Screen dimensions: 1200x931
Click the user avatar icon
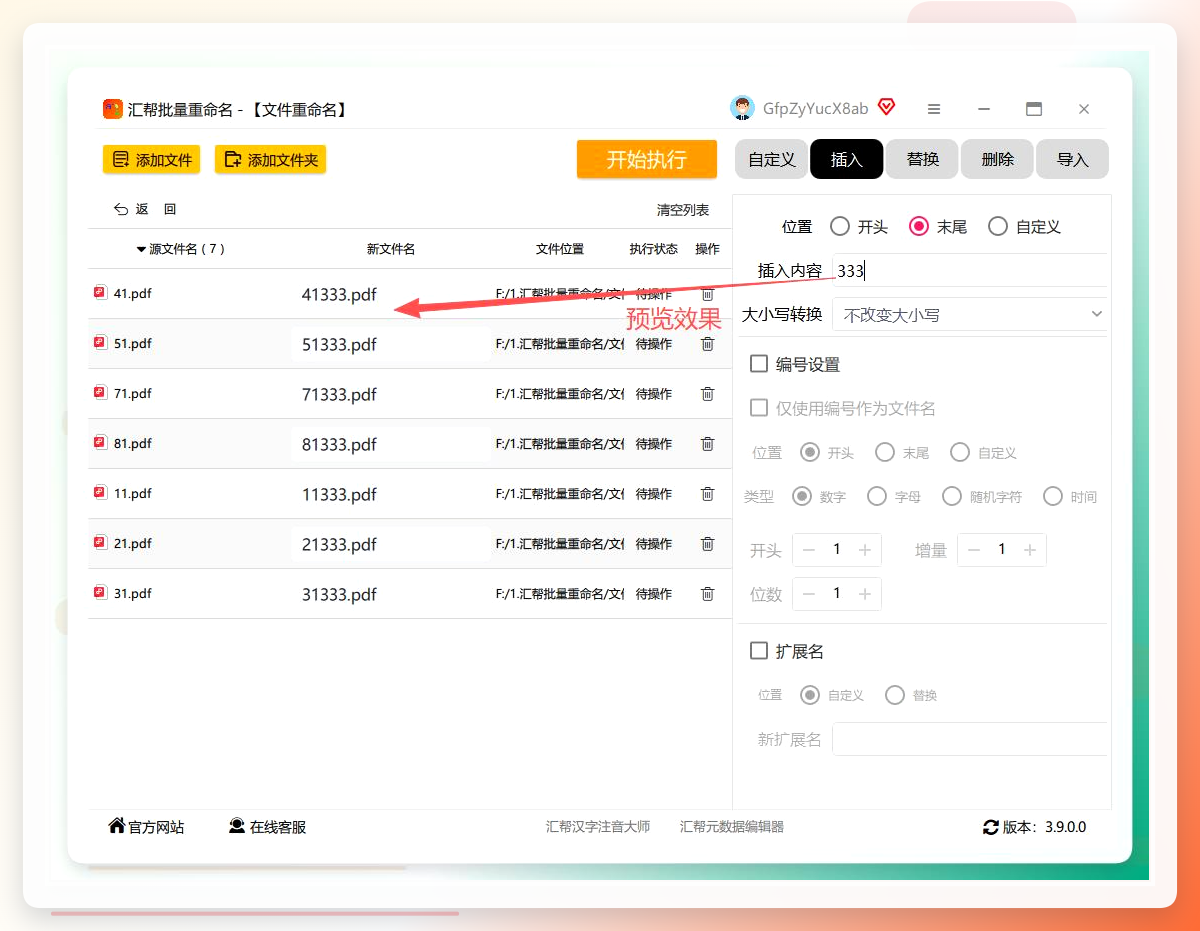(743, 108)
